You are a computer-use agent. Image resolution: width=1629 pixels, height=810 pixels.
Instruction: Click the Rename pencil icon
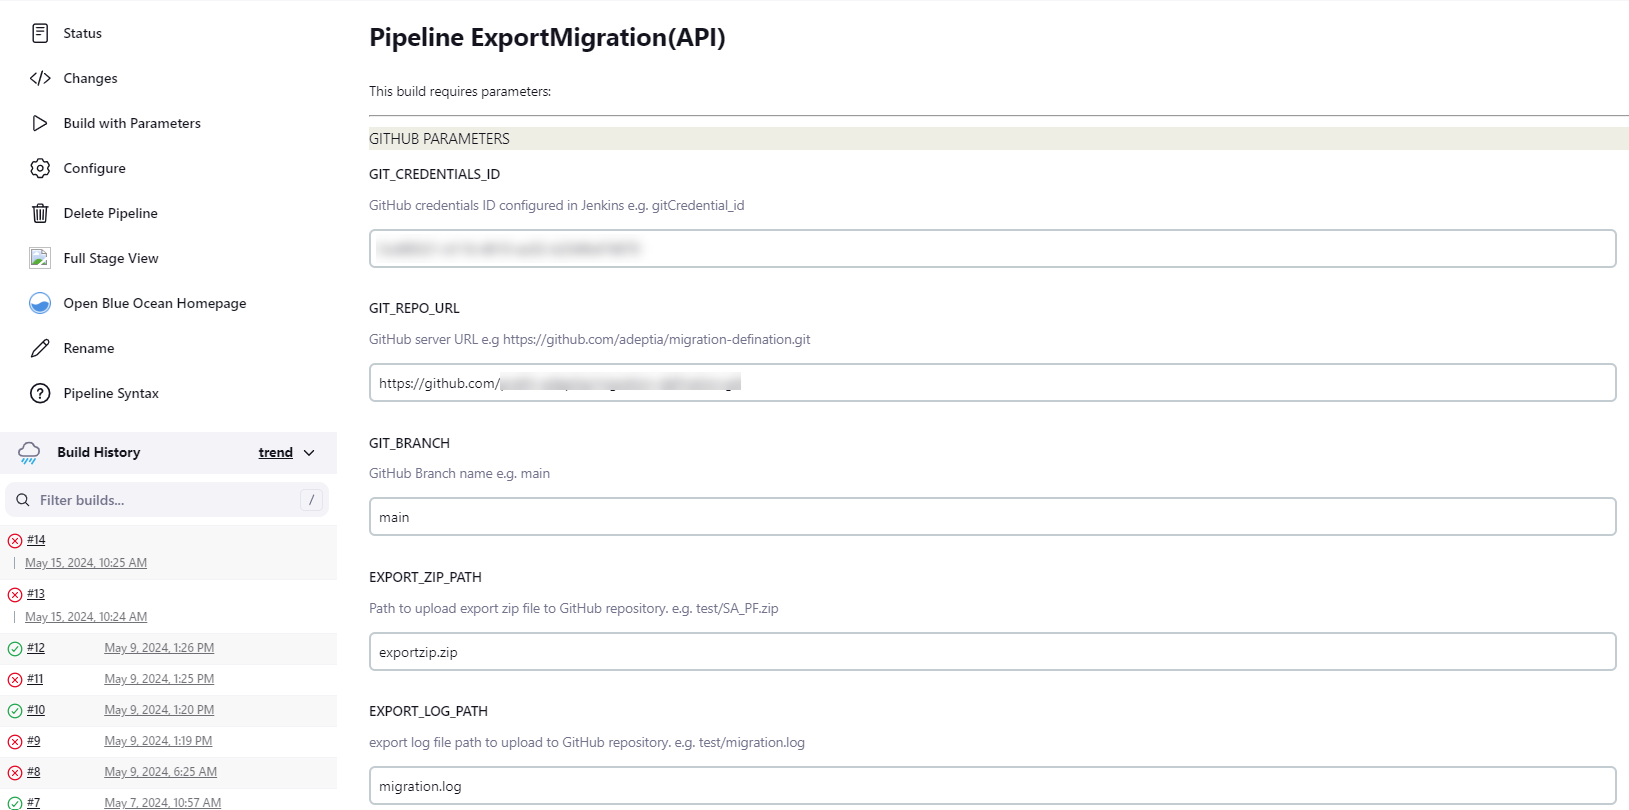click(x=40, y=348)
